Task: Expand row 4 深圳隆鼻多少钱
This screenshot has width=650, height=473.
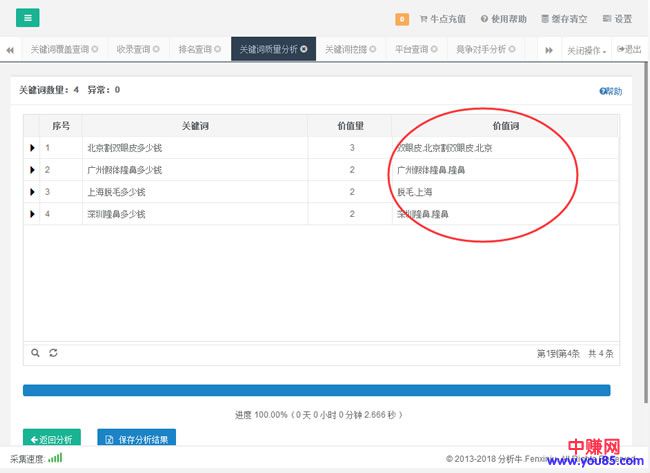Action: [x=32, y=214]
